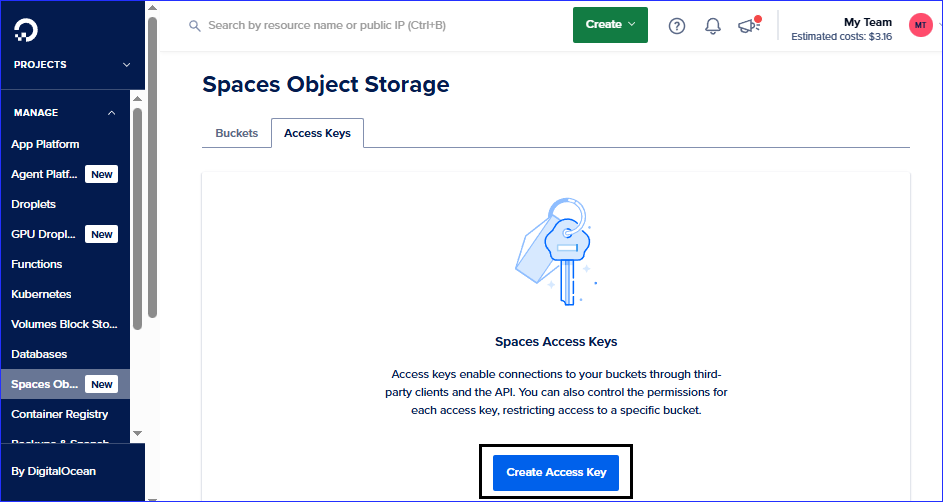Click My Team account name
This screenshot has width=943, height=502.
point(867,22)
